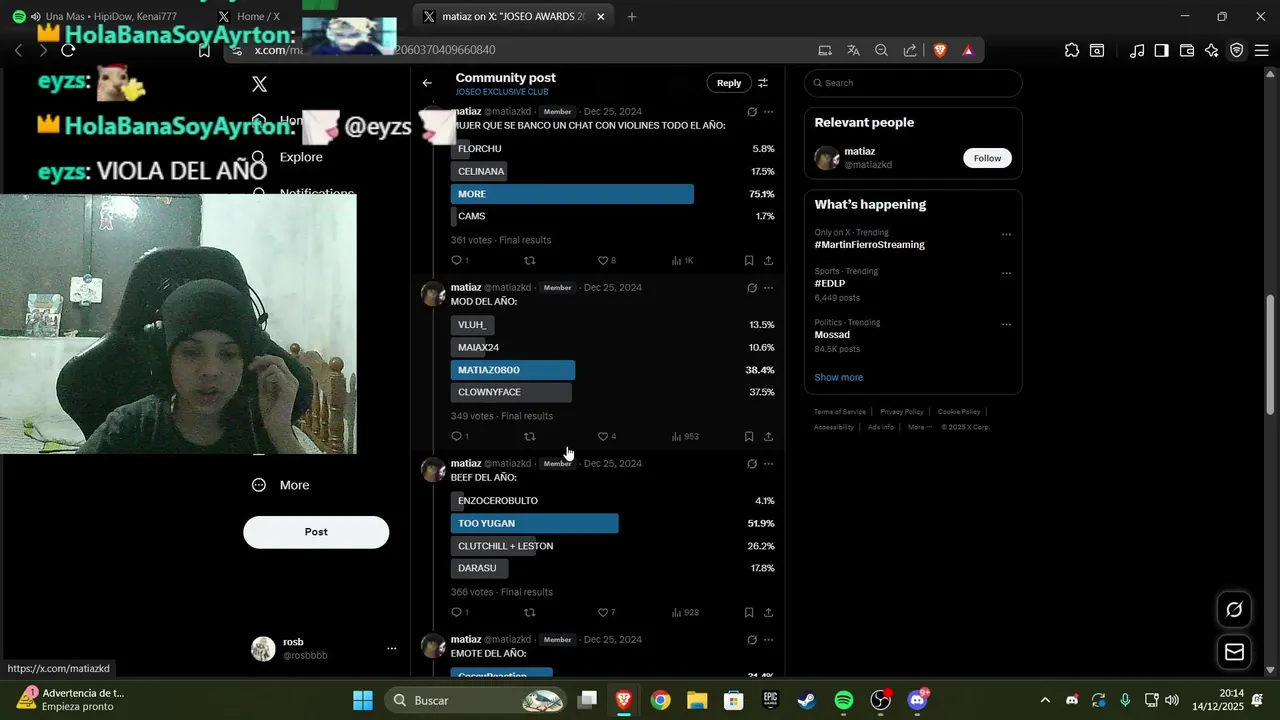Click the Brave VPN shield icon
The image size is (1280, 720).
click(1237, 50)
